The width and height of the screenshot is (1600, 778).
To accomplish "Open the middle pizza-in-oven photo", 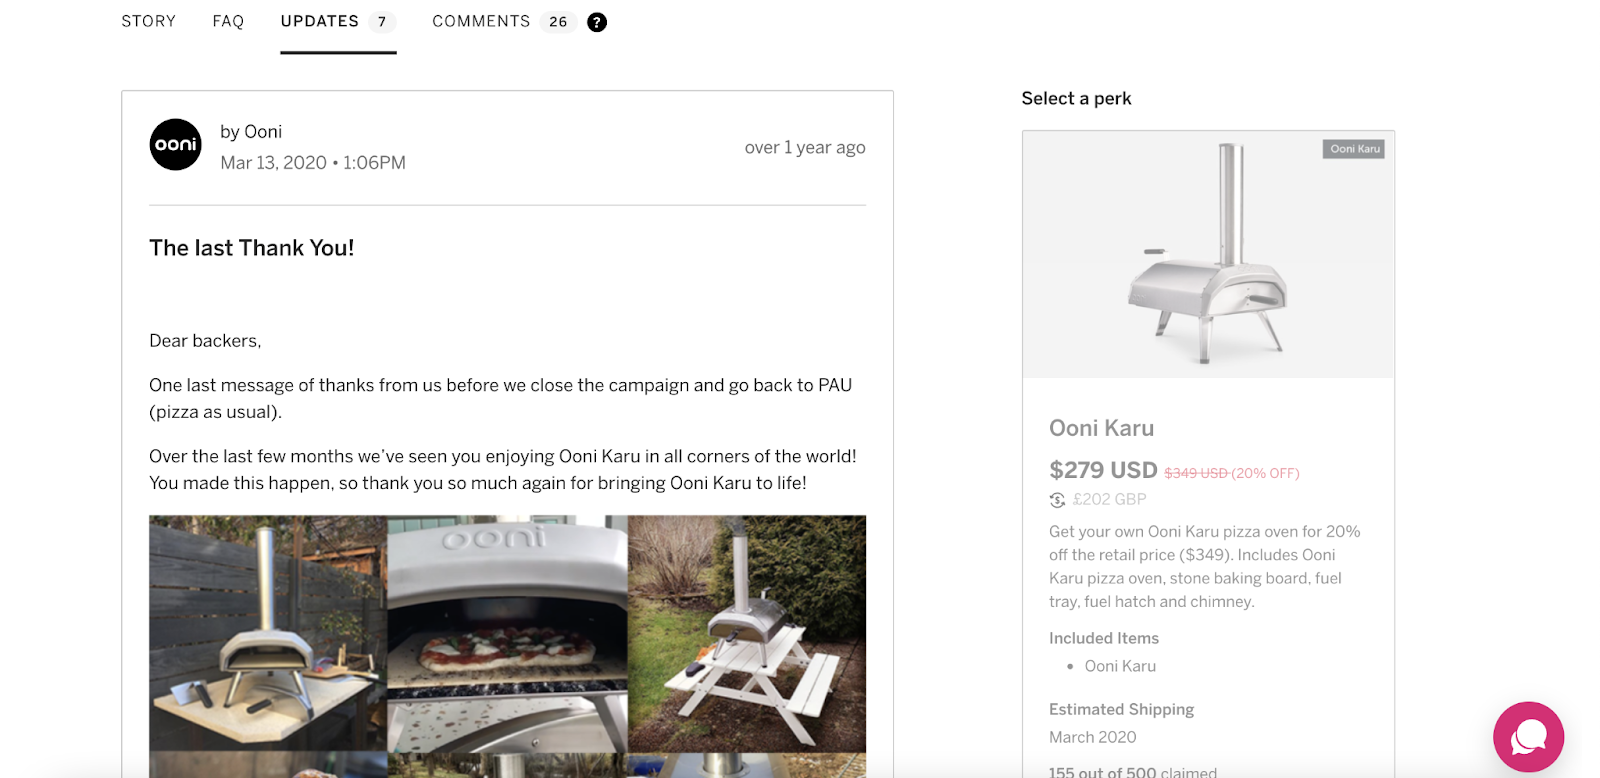I will click(x=507, y=633).
